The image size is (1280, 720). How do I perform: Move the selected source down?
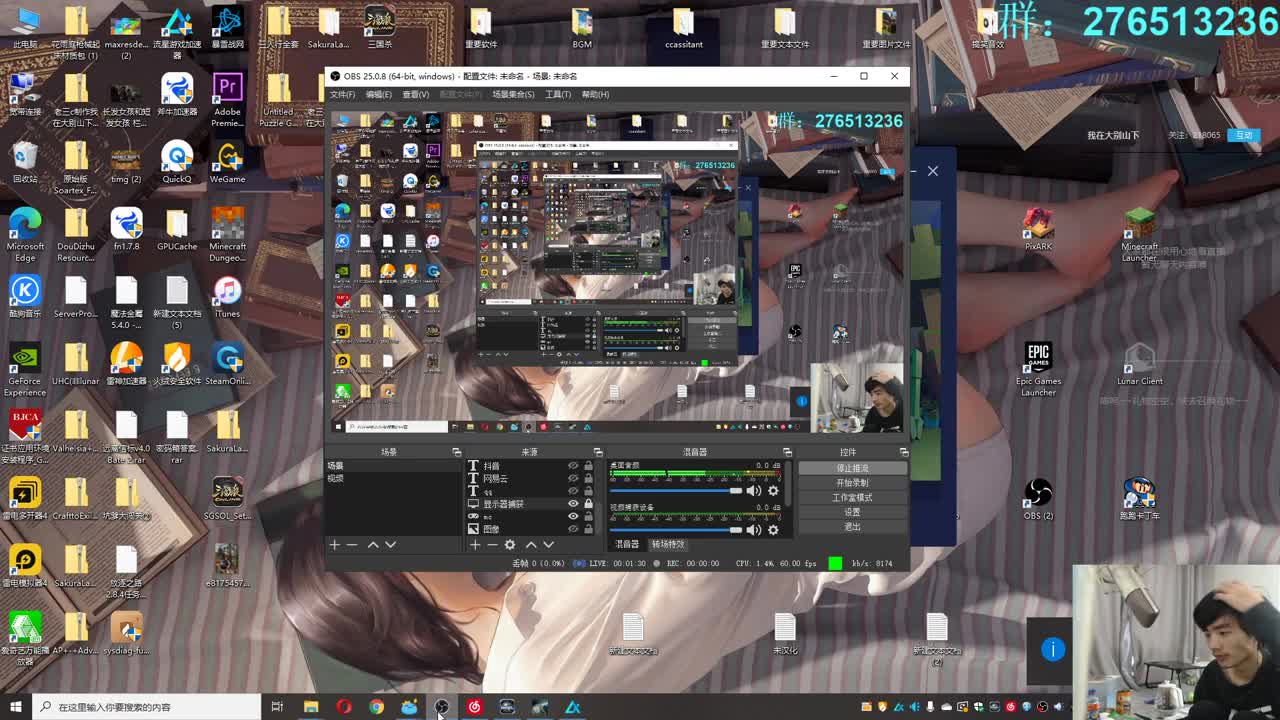point(548,544)
